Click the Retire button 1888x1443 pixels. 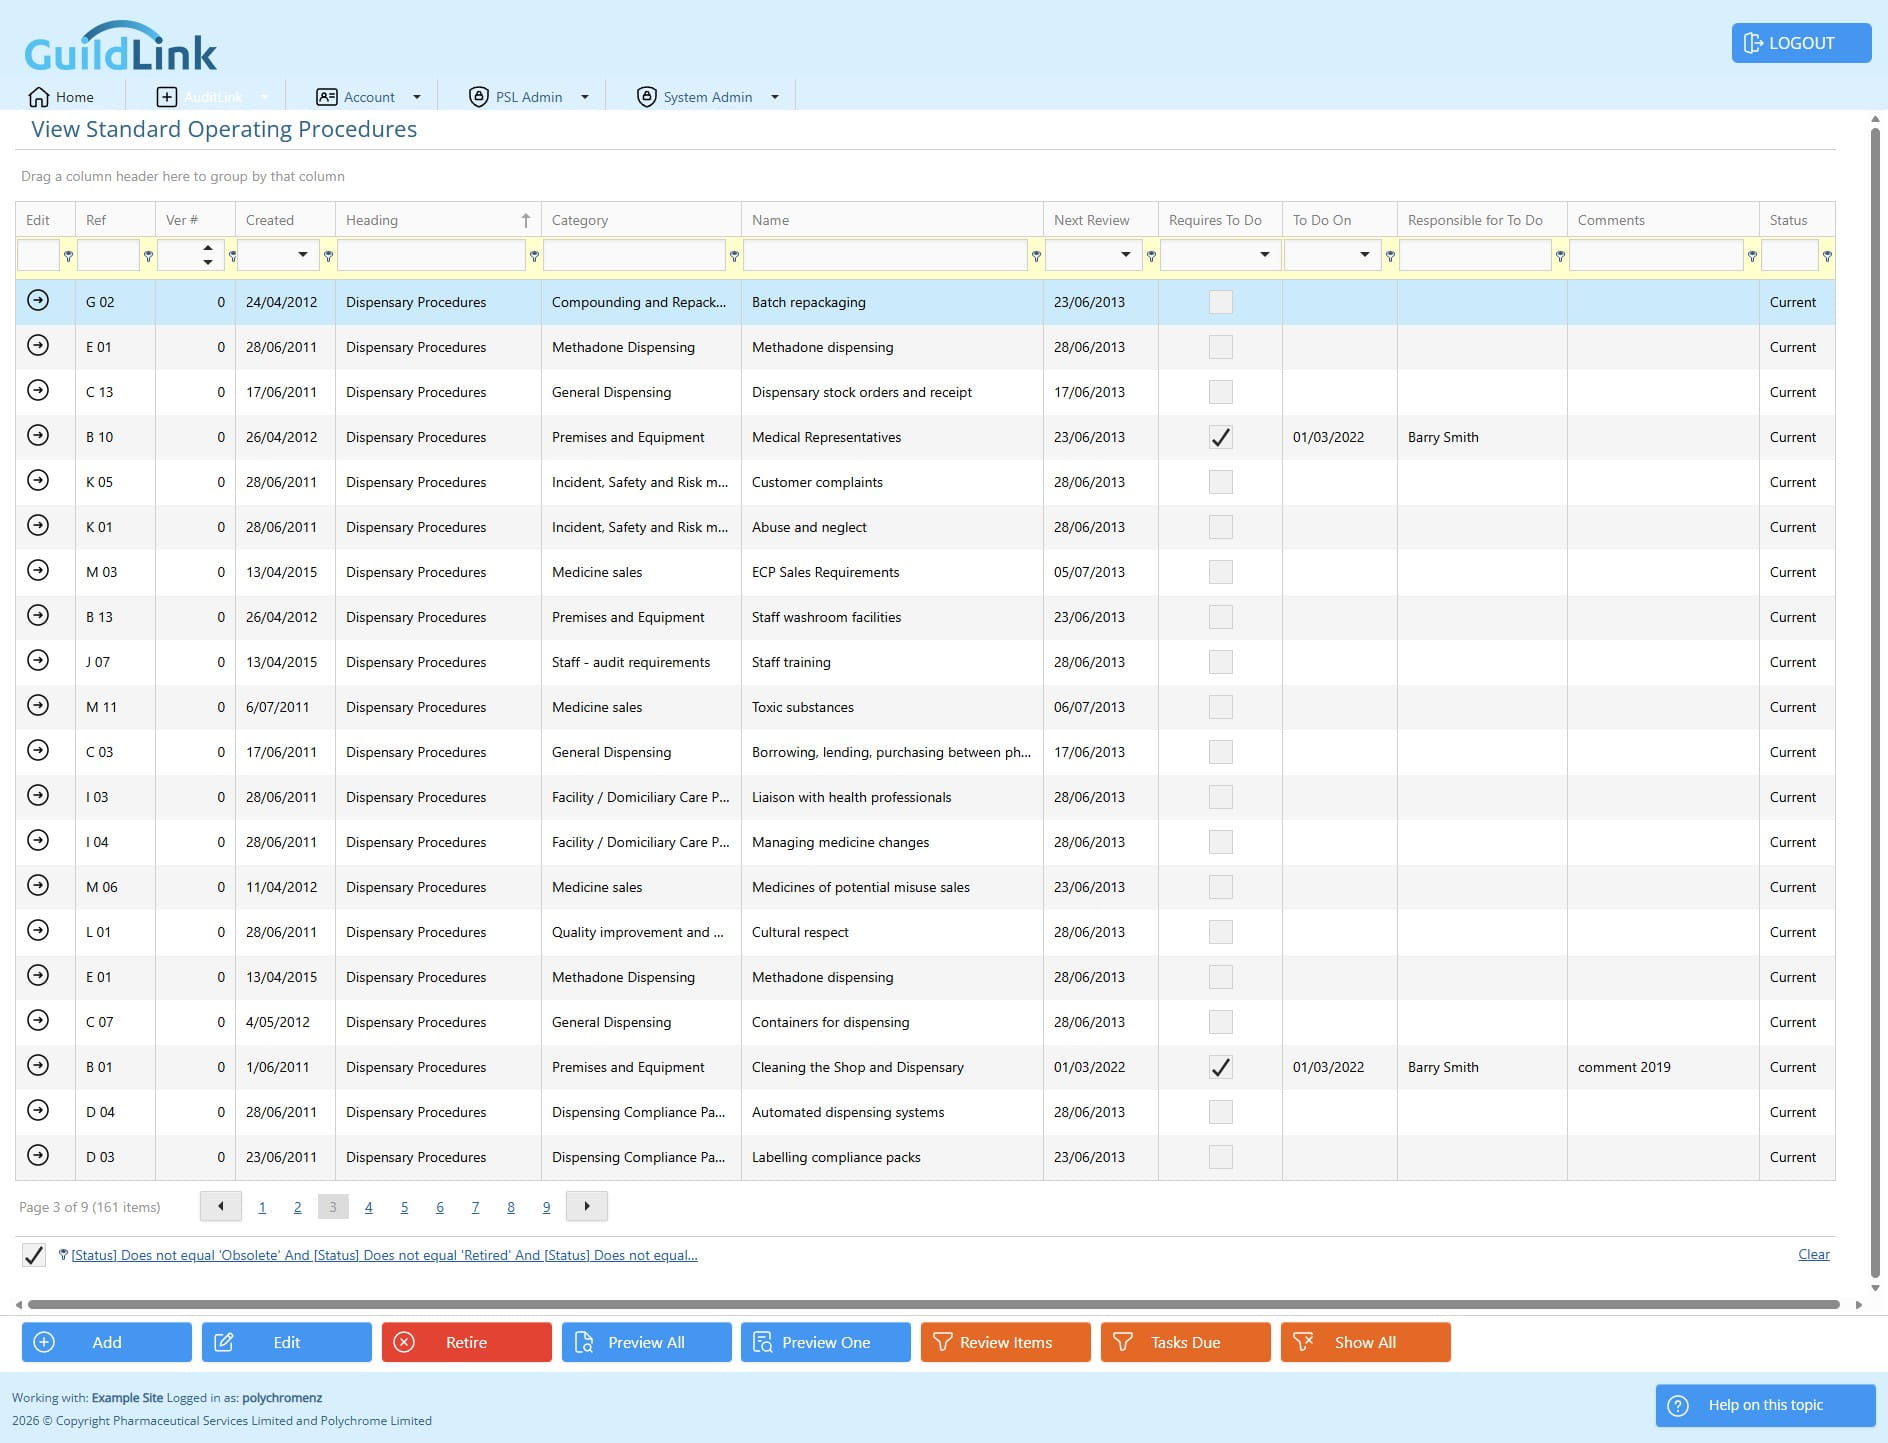(466, 1342)
